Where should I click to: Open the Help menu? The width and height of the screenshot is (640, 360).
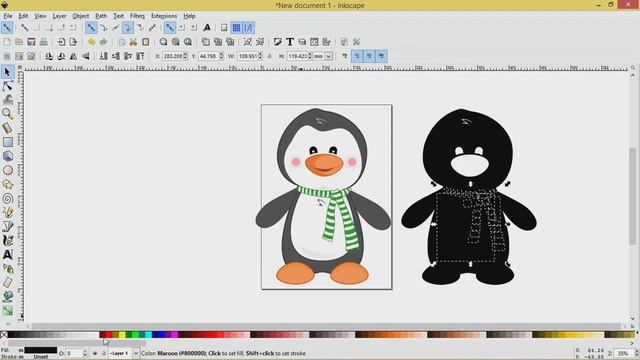(189, 16)
